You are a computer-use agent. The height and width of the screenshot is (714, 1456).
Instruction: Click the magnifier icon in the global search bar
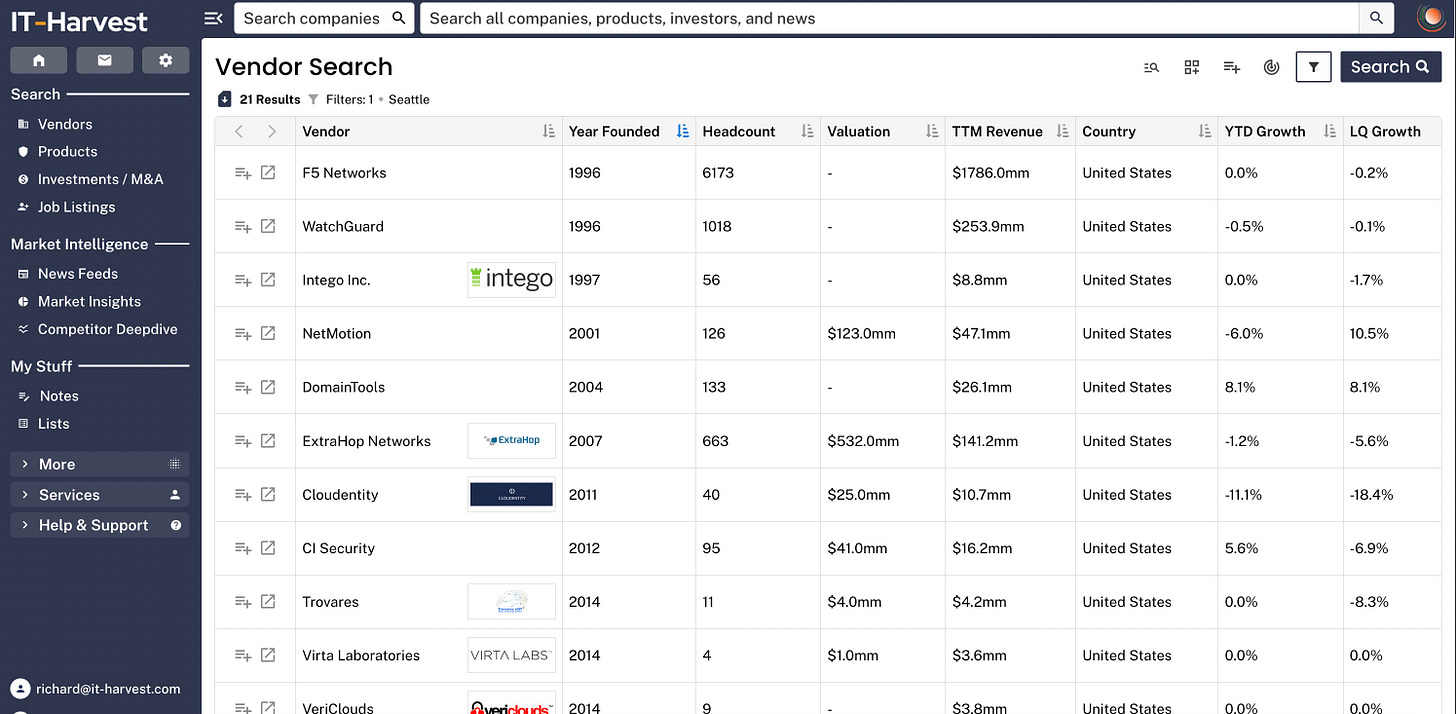click(x=1376, y=18)
